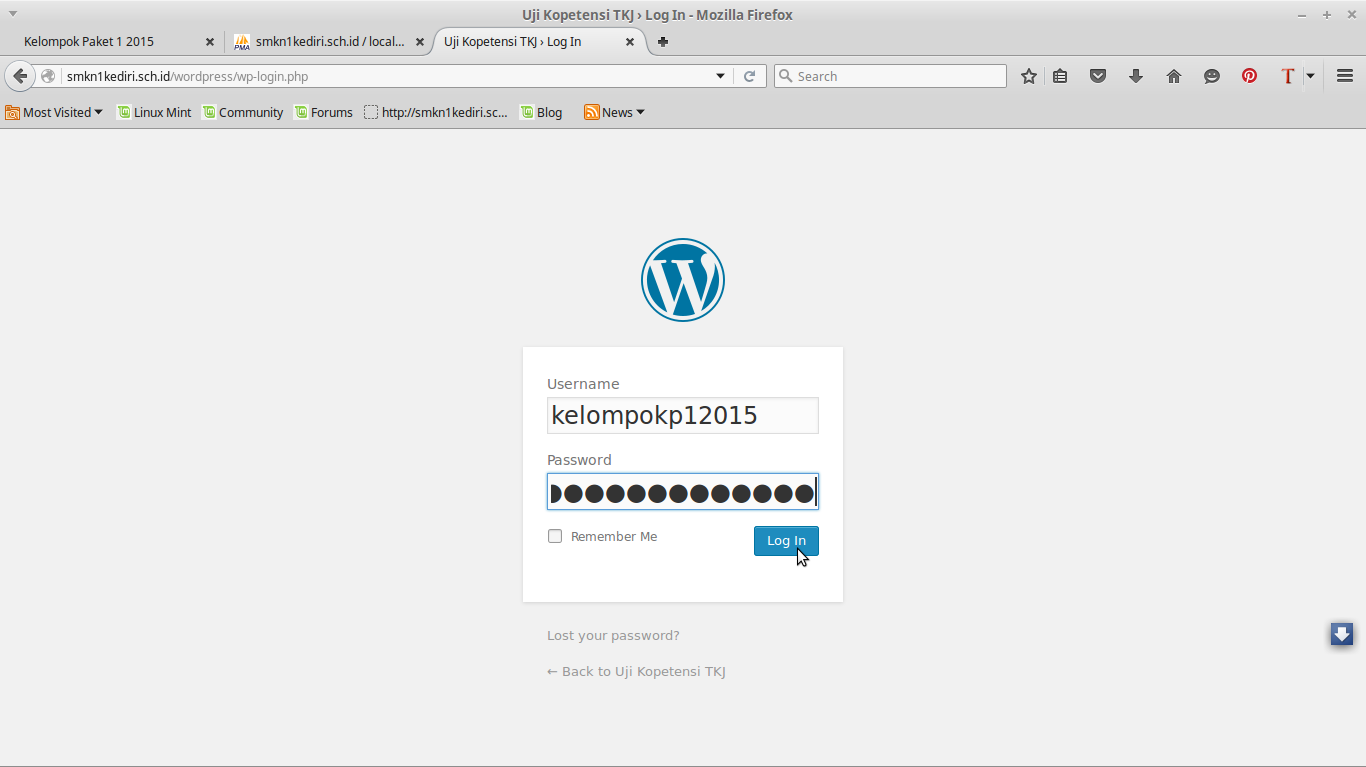Open dropdown arrow next to red T icon
The image size is (1366, 767).
[x=1310, y=76]
